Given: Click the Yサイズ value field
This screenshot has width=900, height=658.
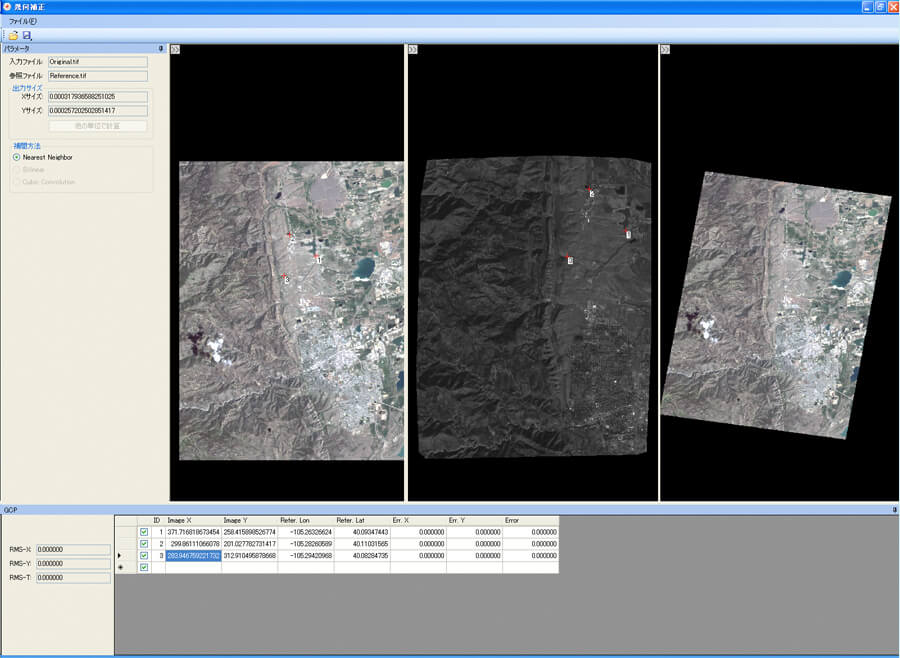Looking at the screenshot, I should [98, 110].
